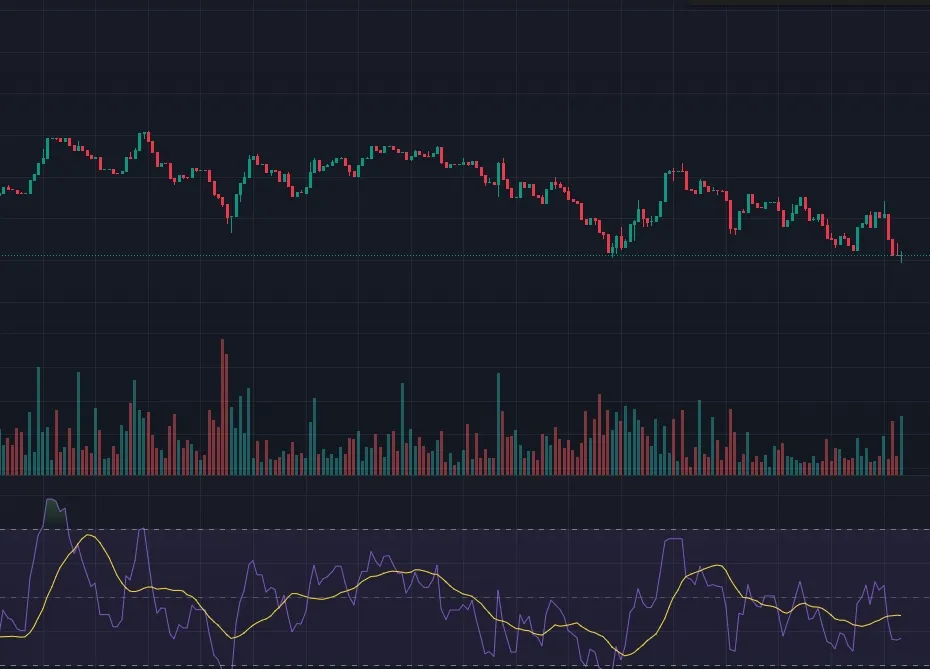Screen dimensions: 930x669
Task: Click the green shaded overbought area of oscillator
Action: [53, 514]
